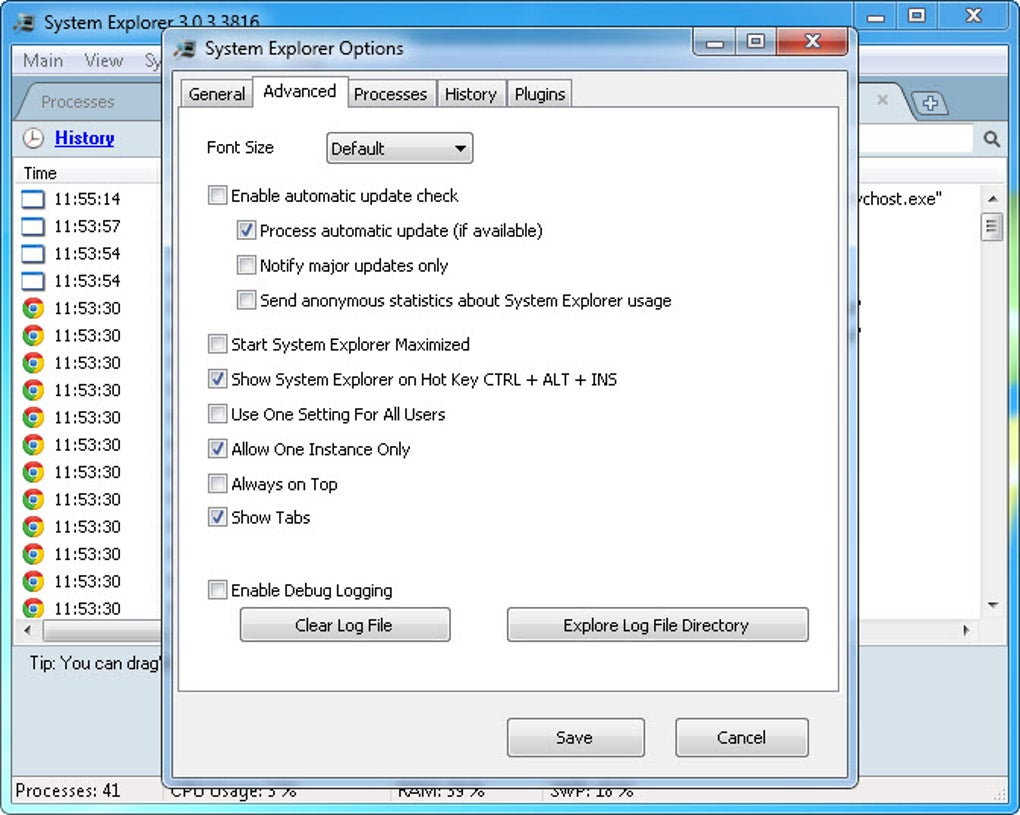1020x815 pixels.
Task: Click Explore Log File Directory button
Action: 658,625
